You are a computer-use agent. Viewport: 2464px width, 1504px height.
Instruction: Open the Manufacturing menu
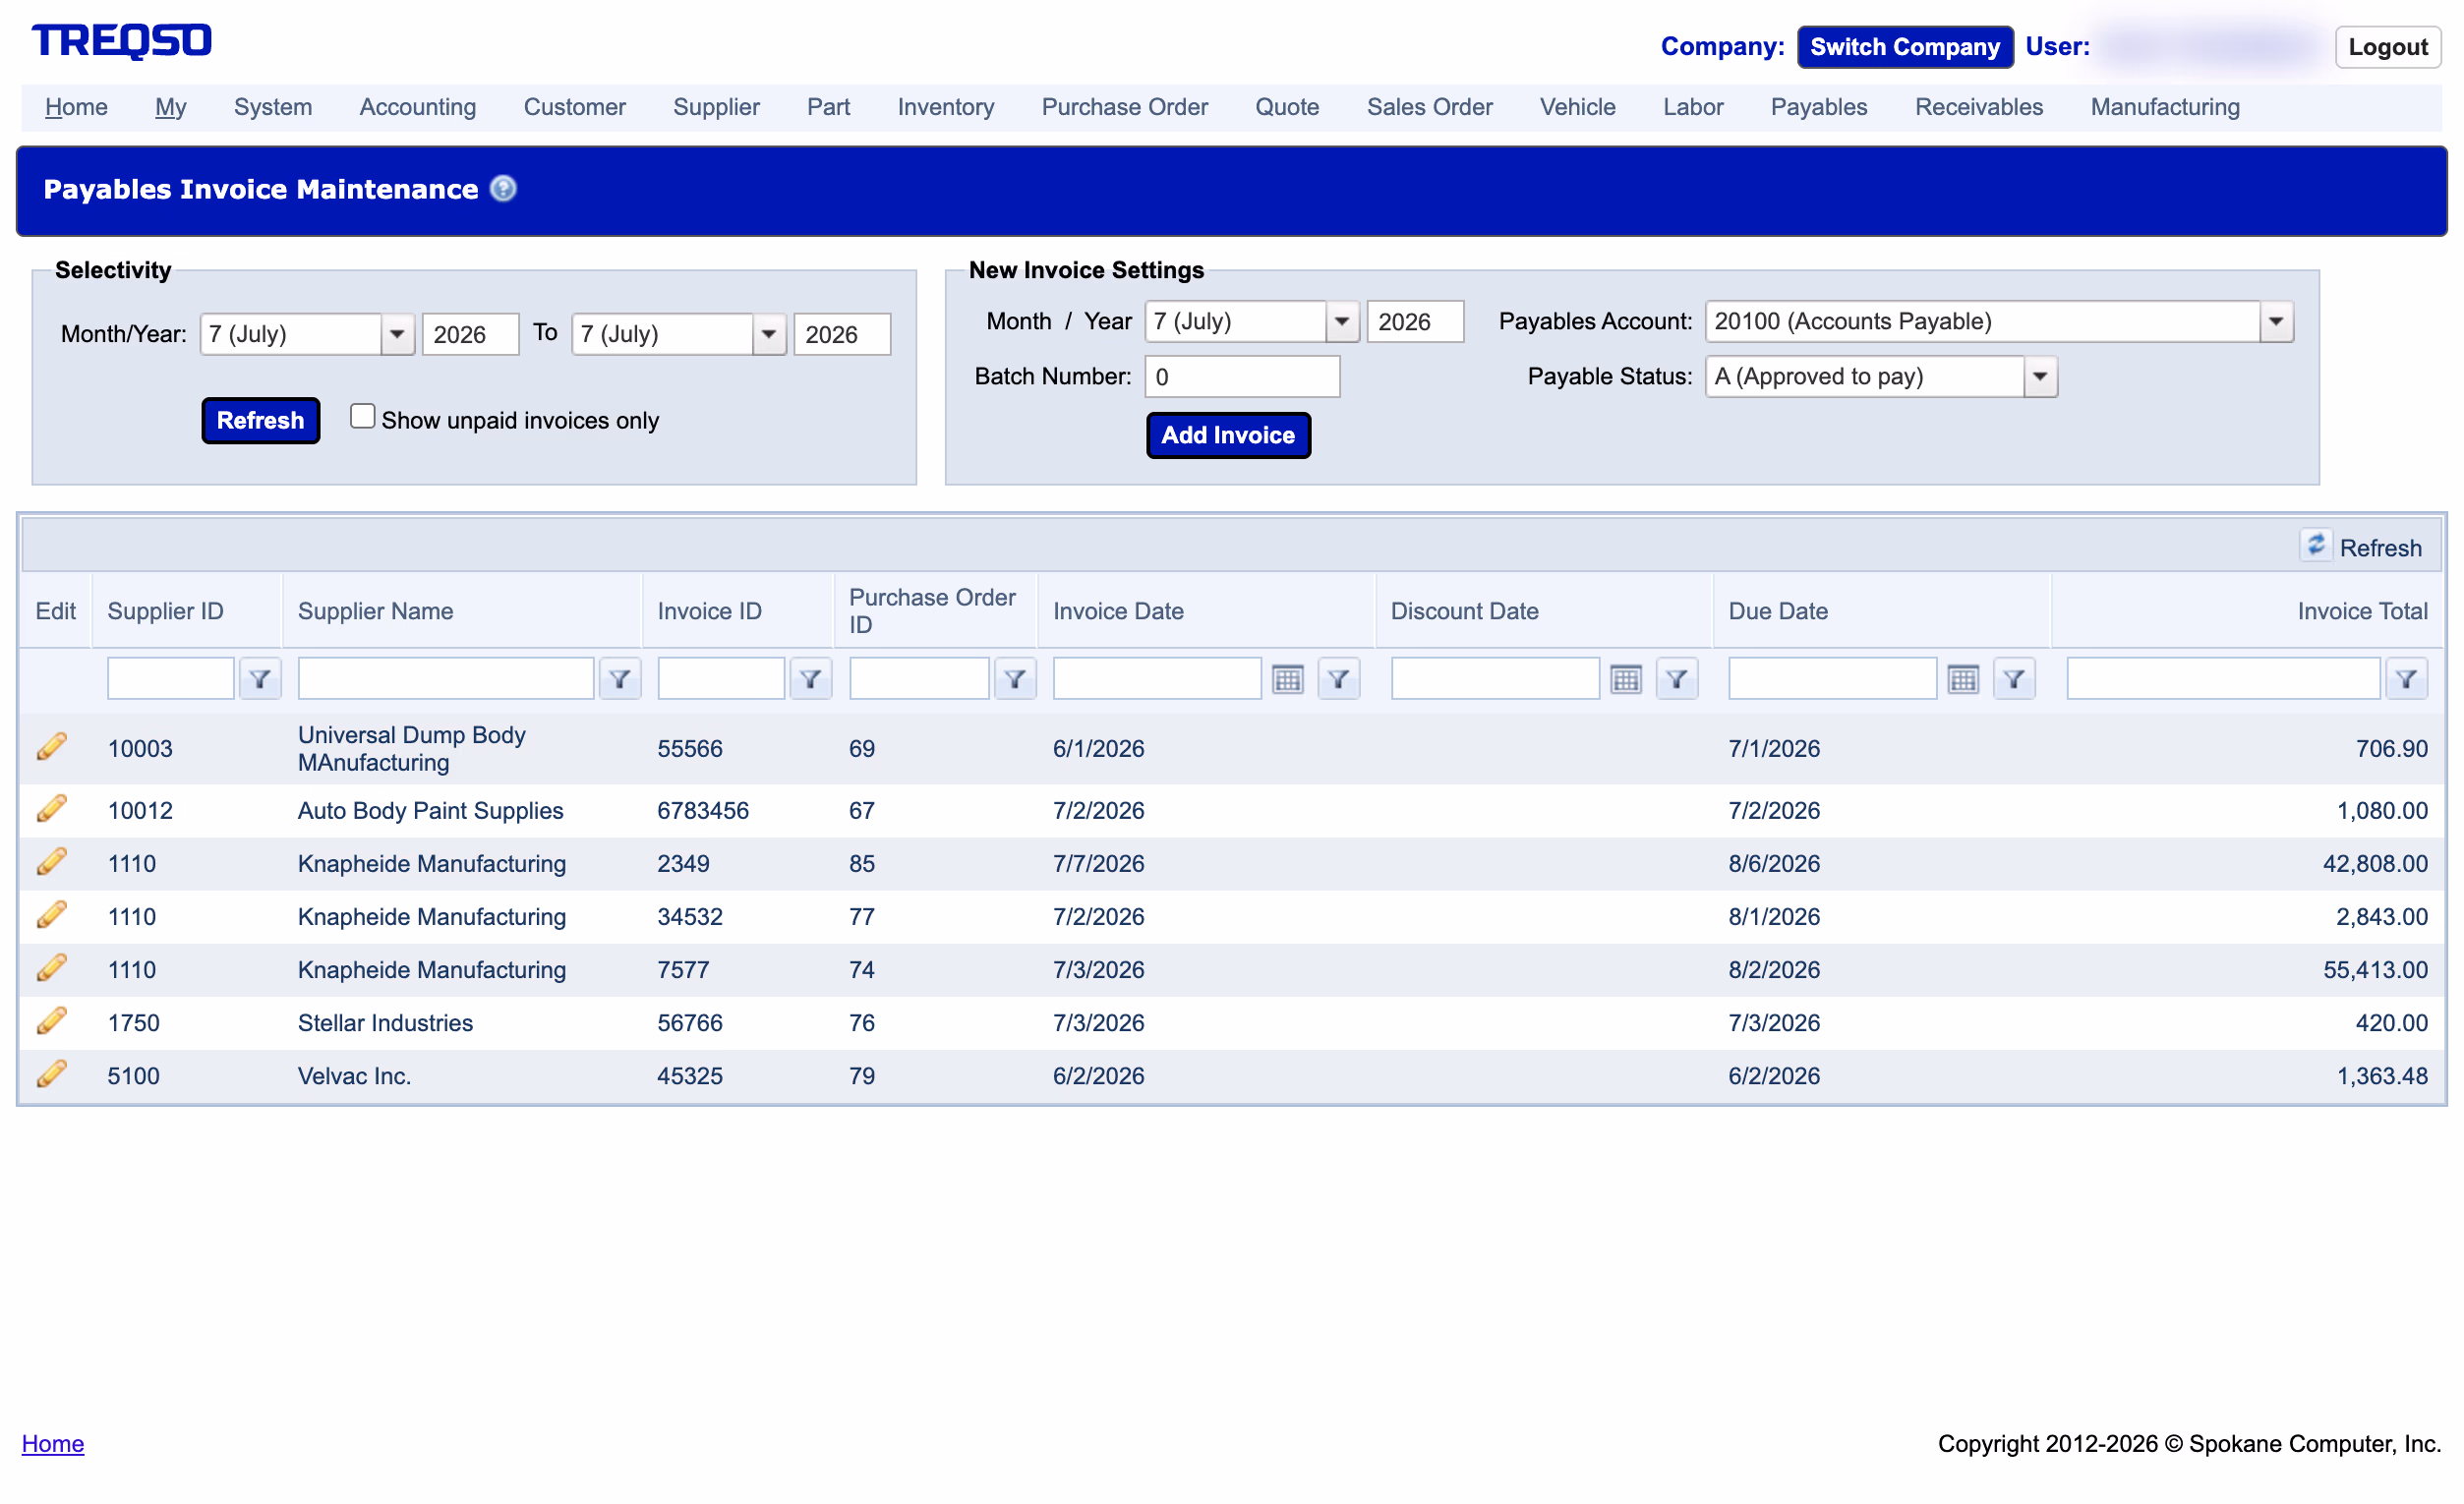click(2165, 107)
